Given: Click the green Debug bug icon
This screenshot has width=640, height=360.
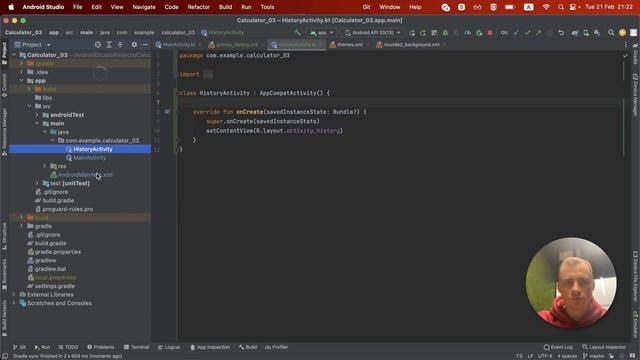Looking at the screenshot, I should tap(445, 33).
